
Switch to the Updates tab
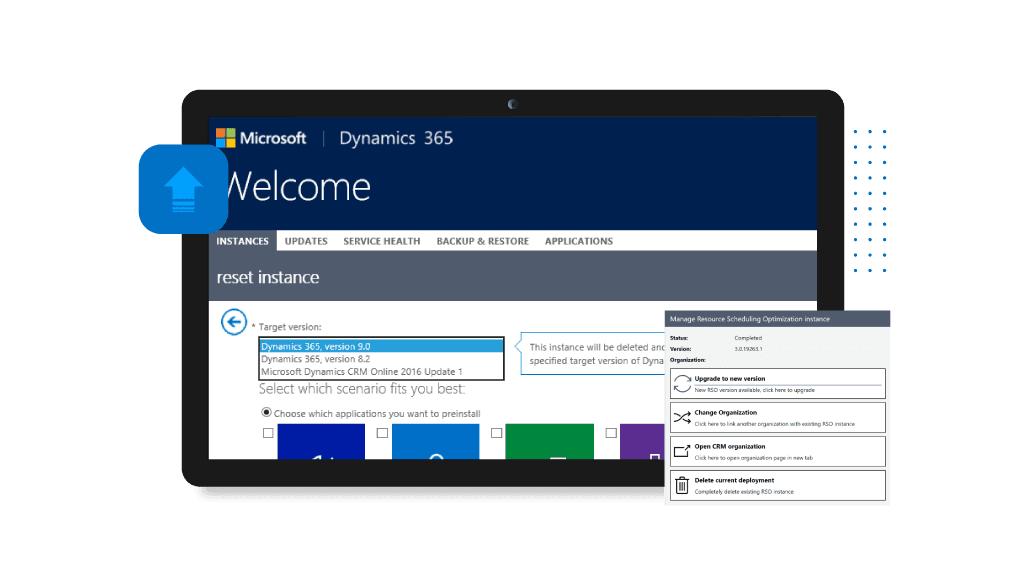(x=306, y=241)
